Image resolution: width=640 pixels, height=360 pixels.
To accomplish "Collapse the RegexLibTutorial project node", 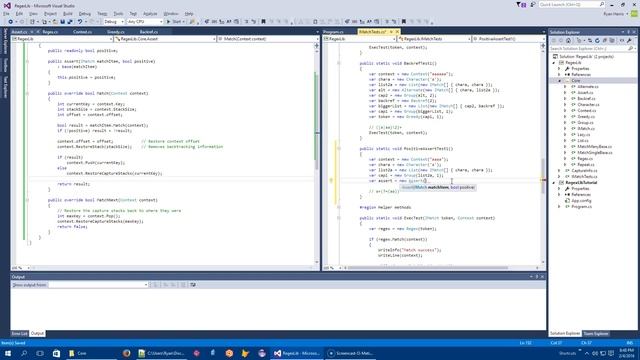I will click(554, 183).
